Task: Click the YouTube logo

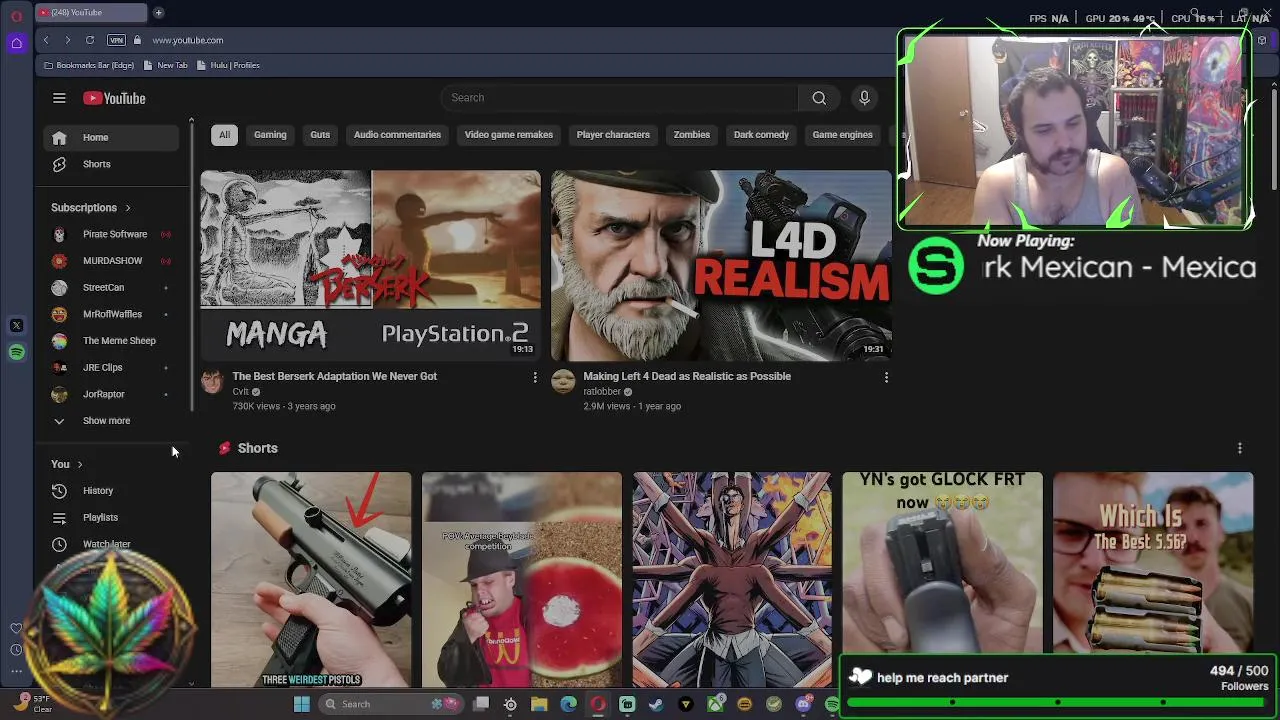Action: click(114, 98)
